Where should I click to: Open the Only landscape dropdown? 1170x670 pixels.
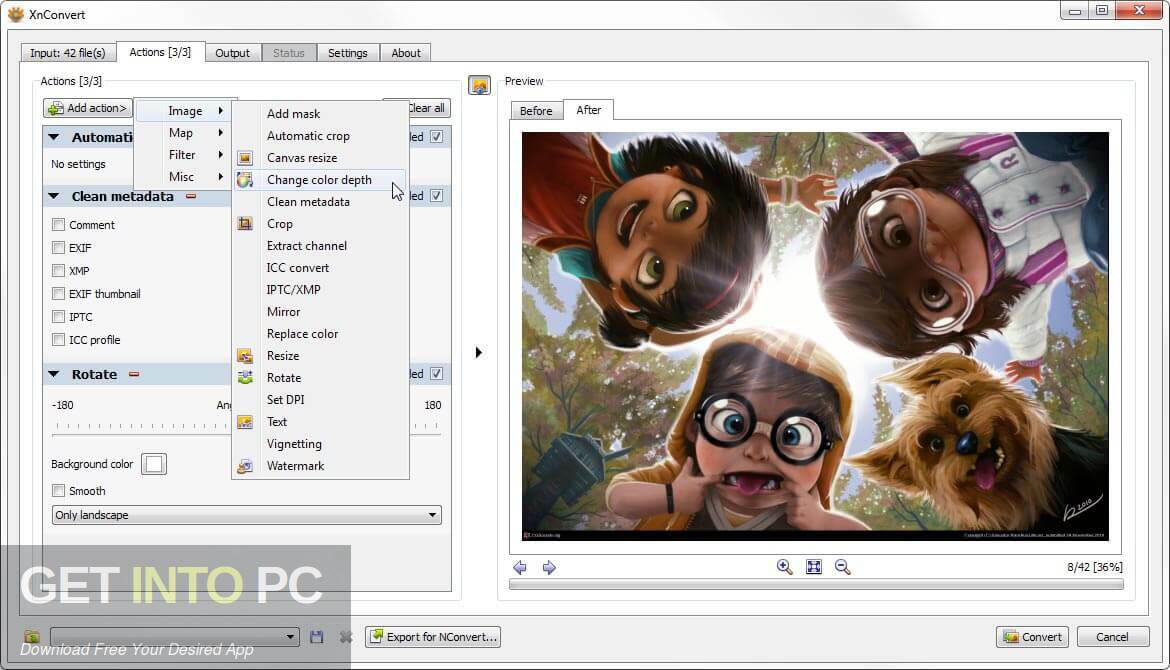(x=246, y=515)
